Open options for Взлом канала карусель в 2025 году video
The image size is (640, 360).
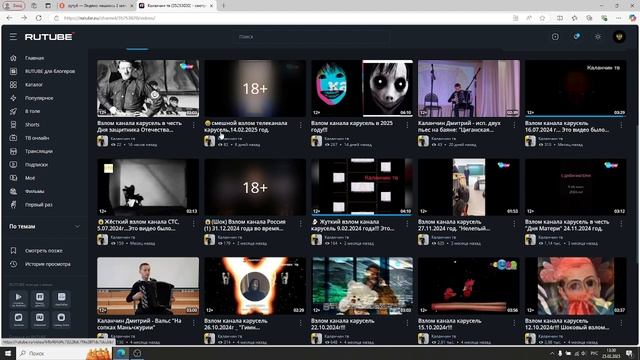point(407,125)
